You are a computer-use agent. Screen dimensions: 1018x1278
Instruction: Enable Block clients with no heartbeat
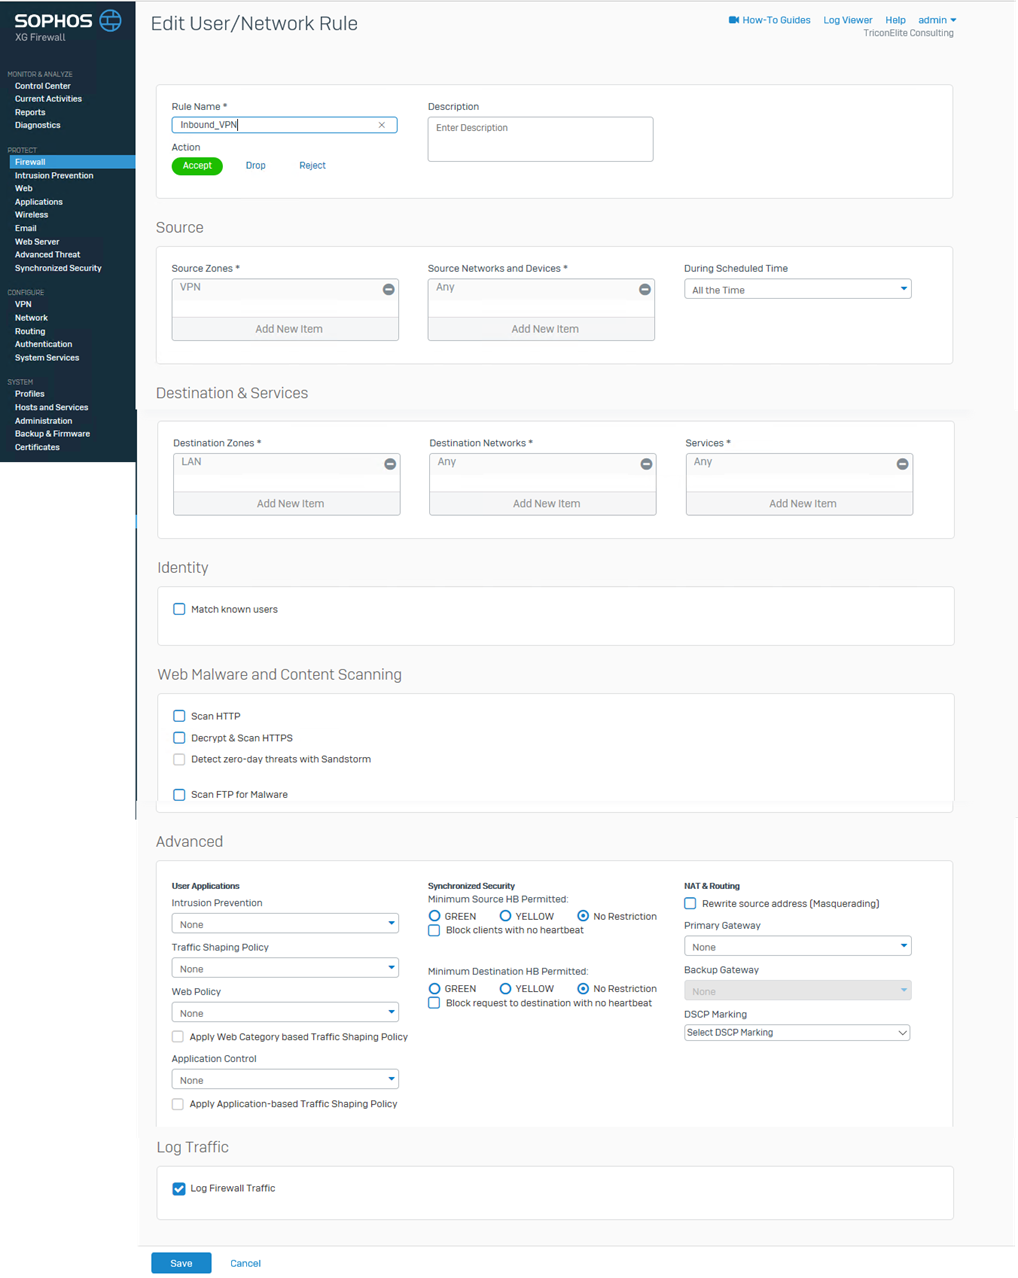(x=434, y=930)
